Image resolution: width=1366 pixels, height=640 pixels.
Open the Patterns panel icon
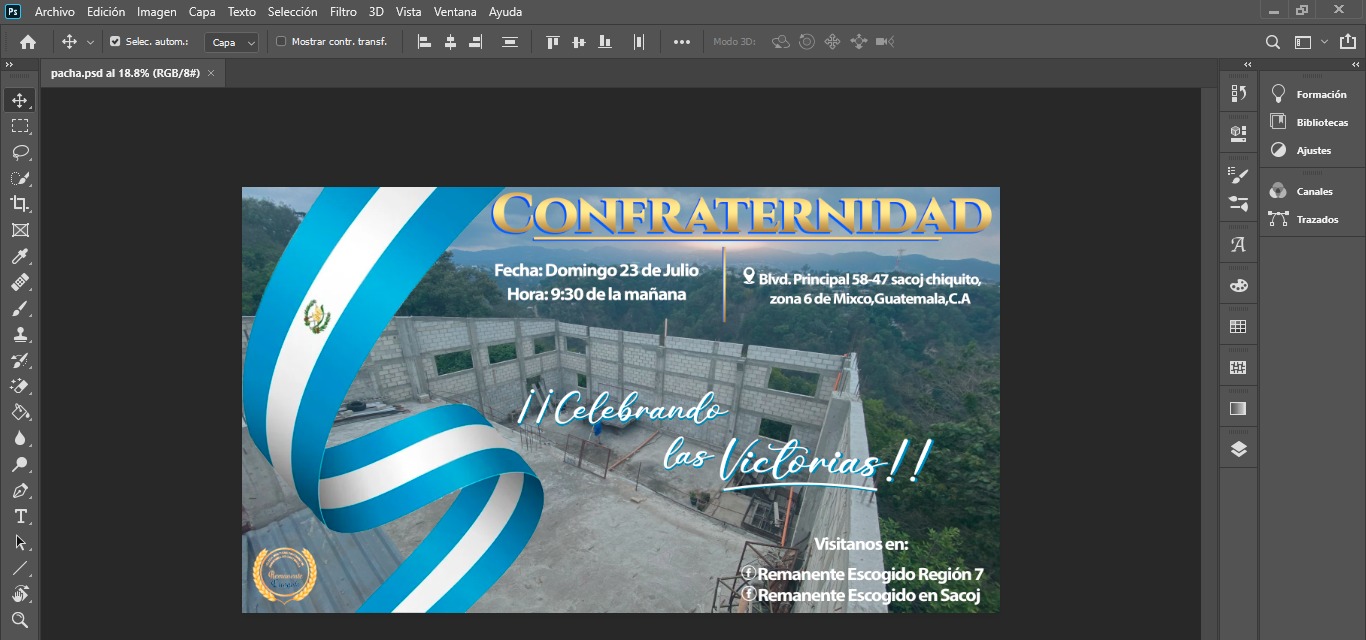1238,367
